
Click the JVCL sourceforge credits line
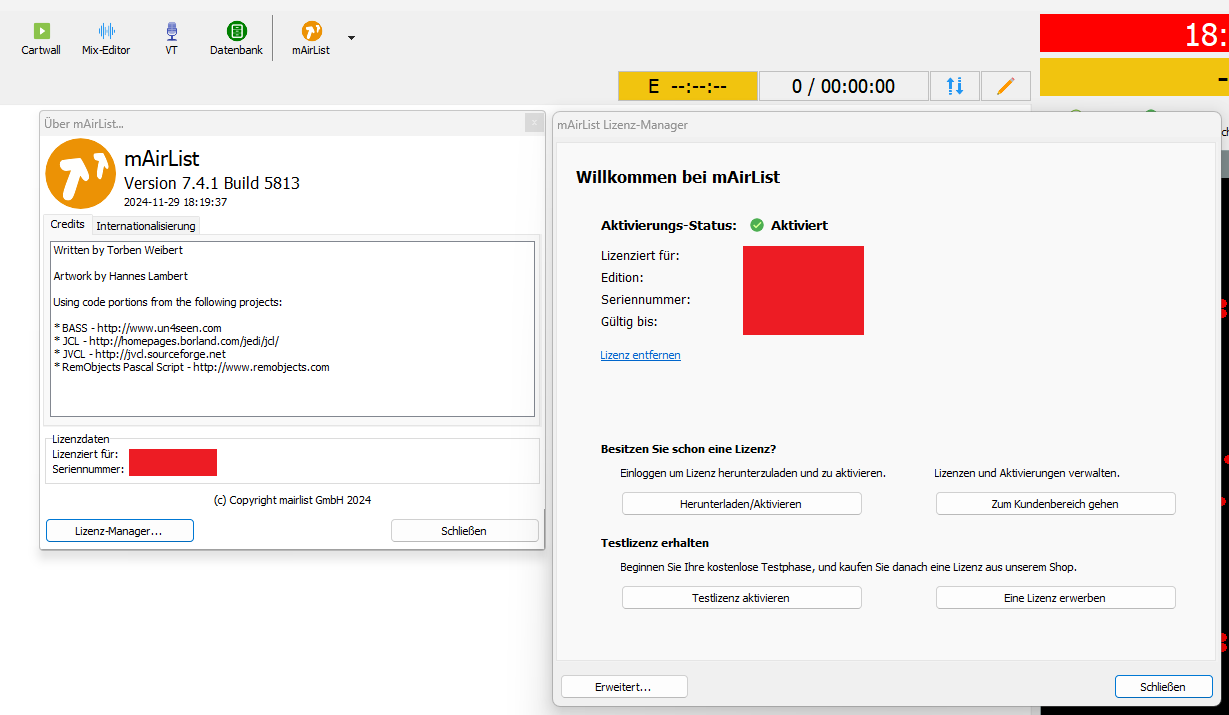pyautogui.click(x=140, y=354)
